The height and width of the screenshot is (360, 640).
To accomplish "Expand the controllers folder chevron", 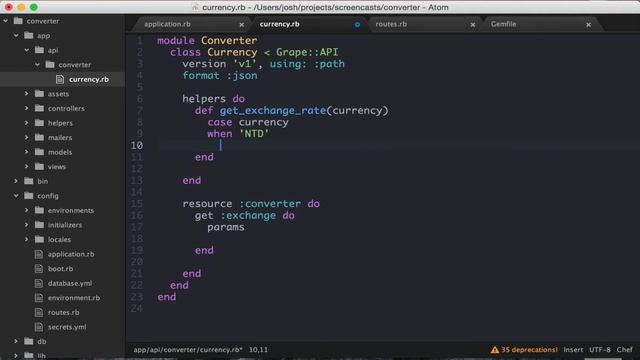I will coord(27,108).
